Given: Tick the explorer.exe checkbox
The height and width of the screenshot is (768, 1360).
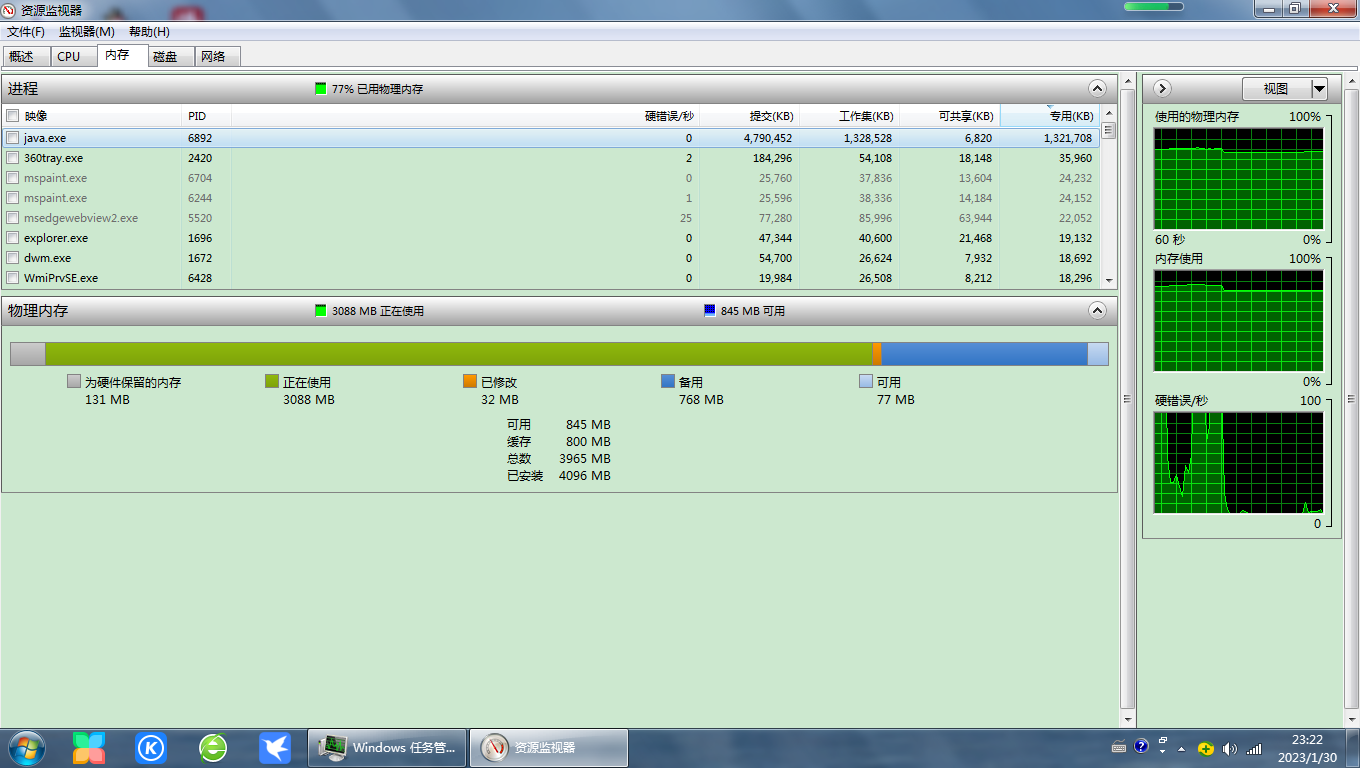Looking at the screenshot, I should 13,238.
